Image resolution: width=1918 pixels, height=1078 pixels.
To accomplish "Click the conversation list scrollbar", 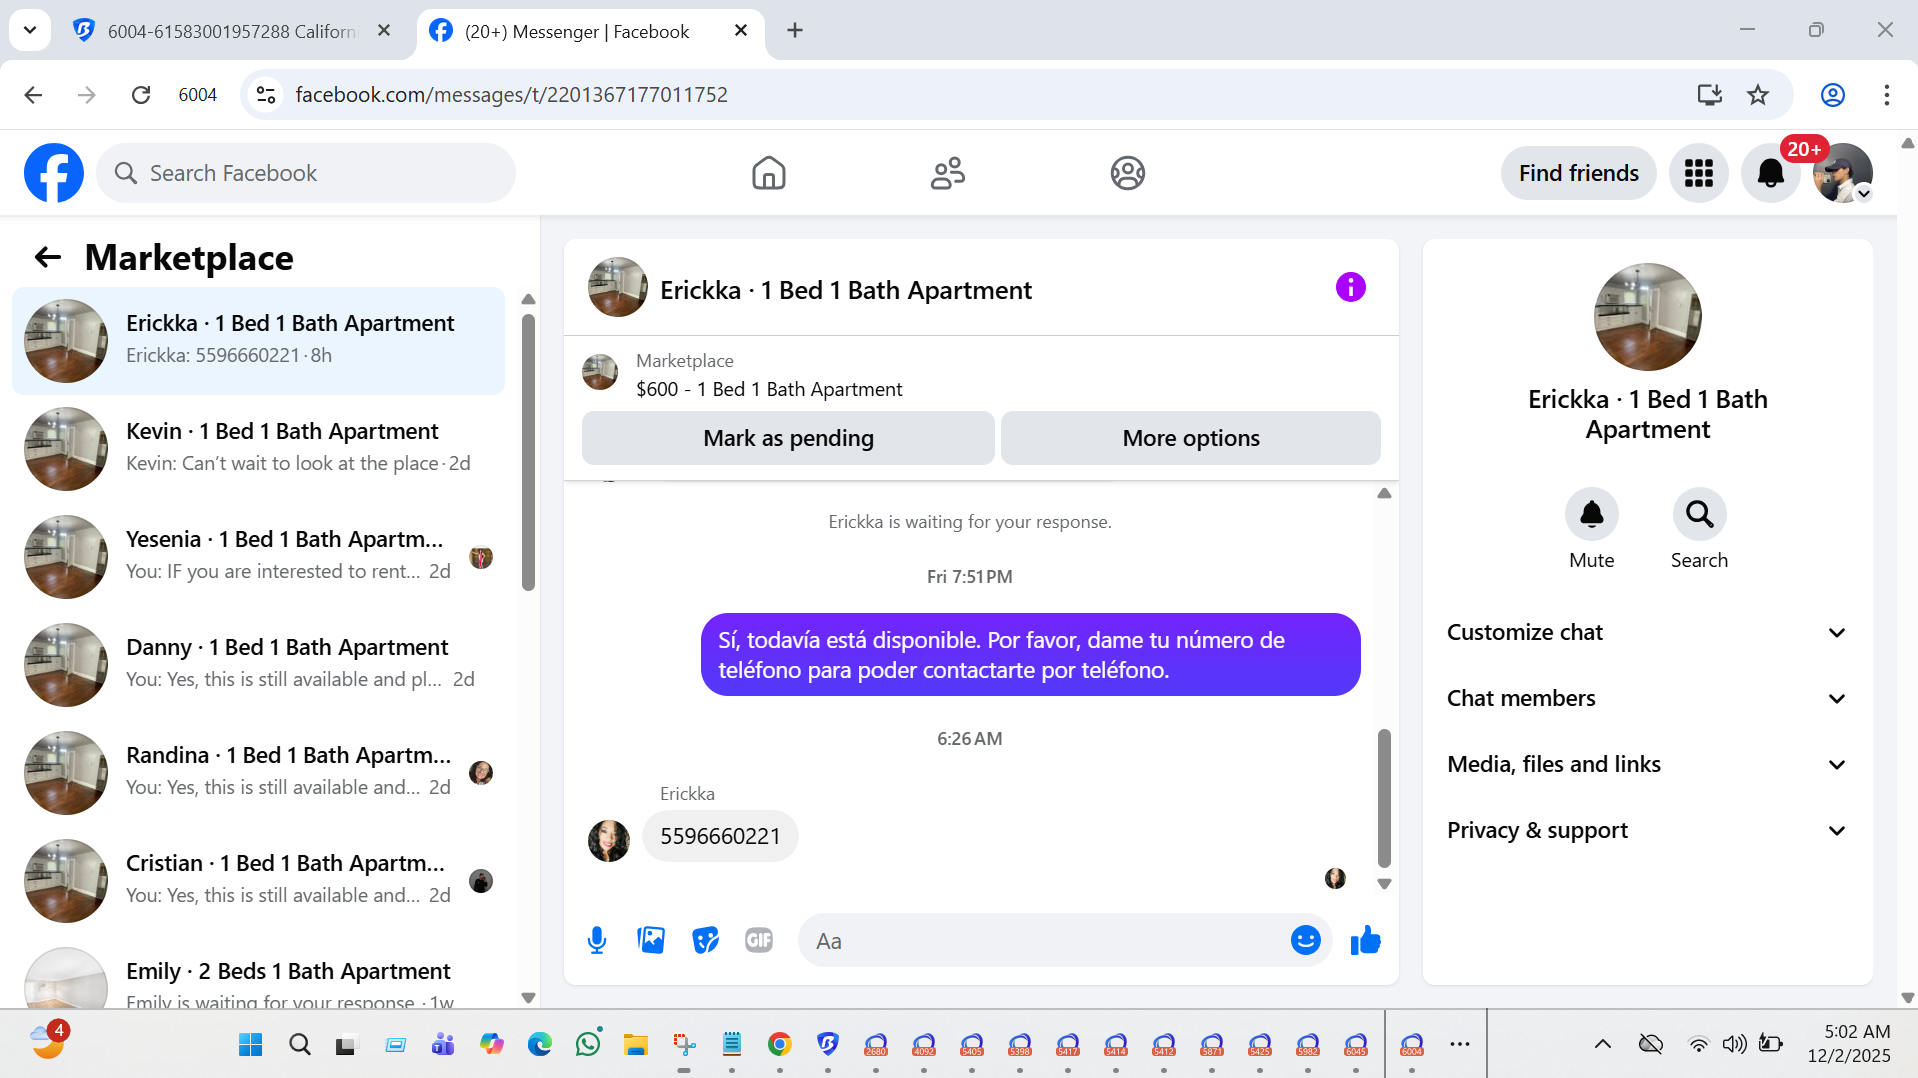I will [528, 452].
